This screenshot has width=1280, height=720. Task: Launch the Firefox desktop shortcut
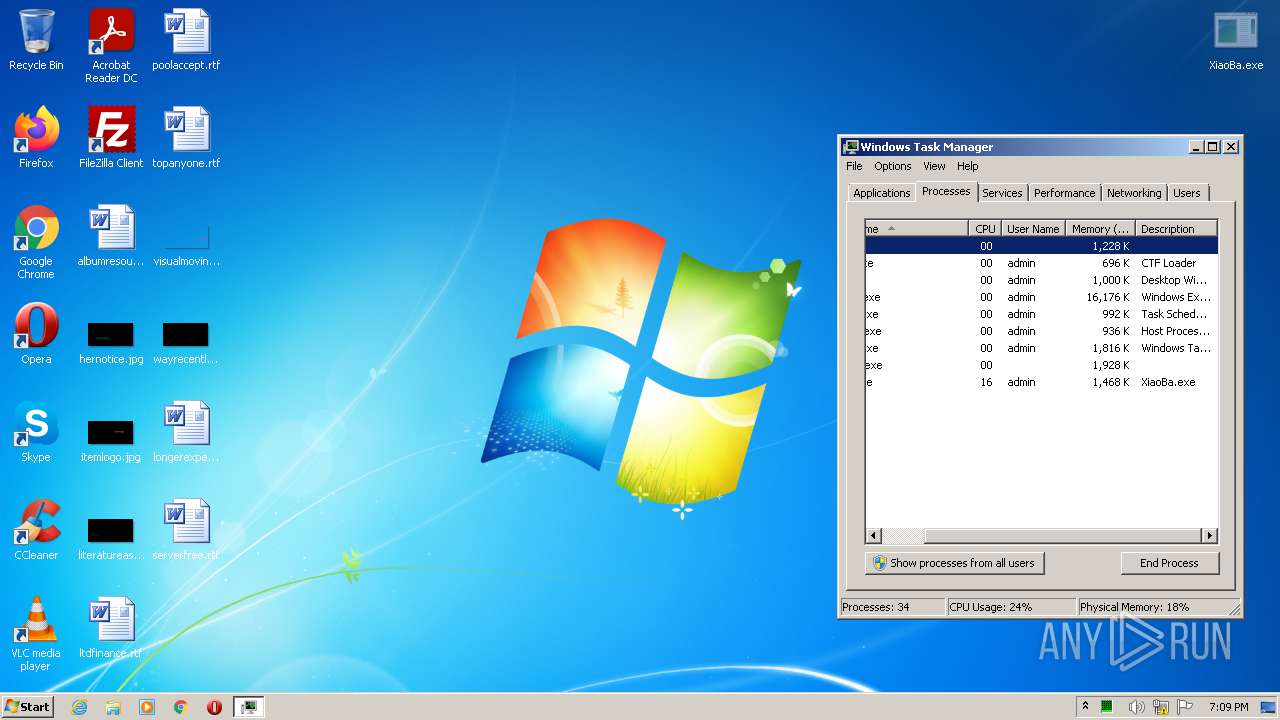36,138
